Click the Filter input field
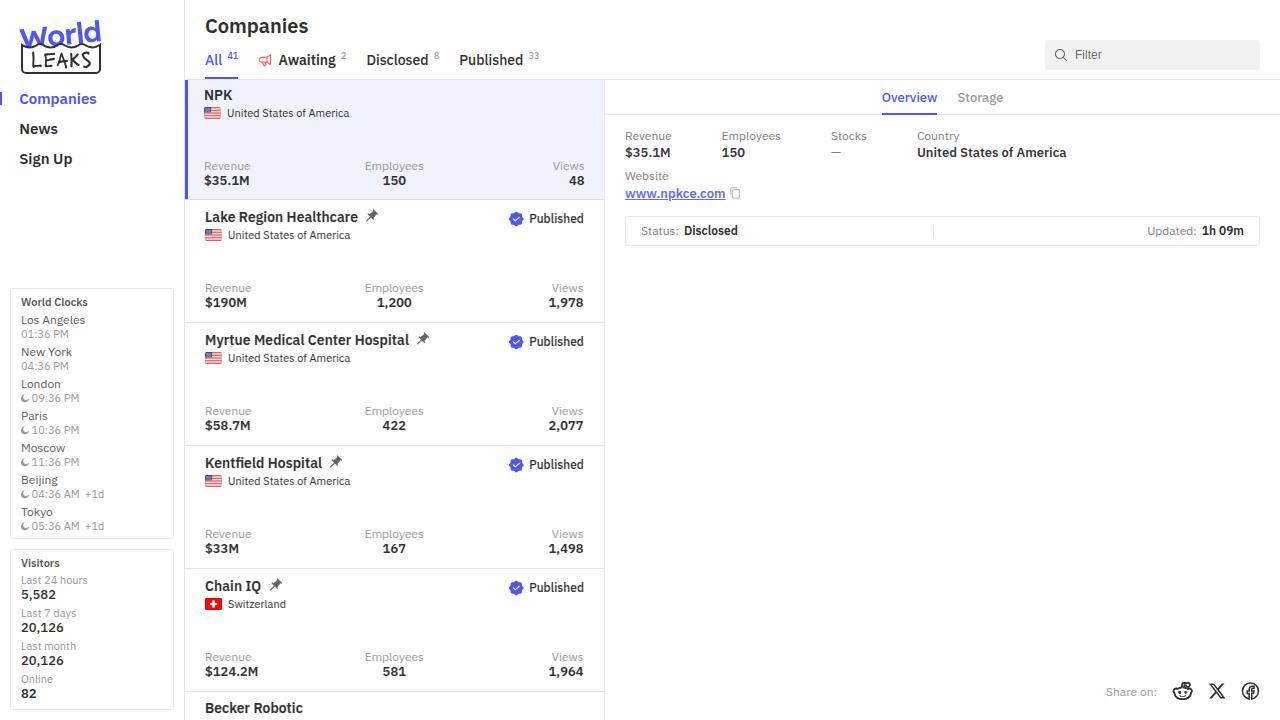The image size is (1280, 720). coord(1152,55)
